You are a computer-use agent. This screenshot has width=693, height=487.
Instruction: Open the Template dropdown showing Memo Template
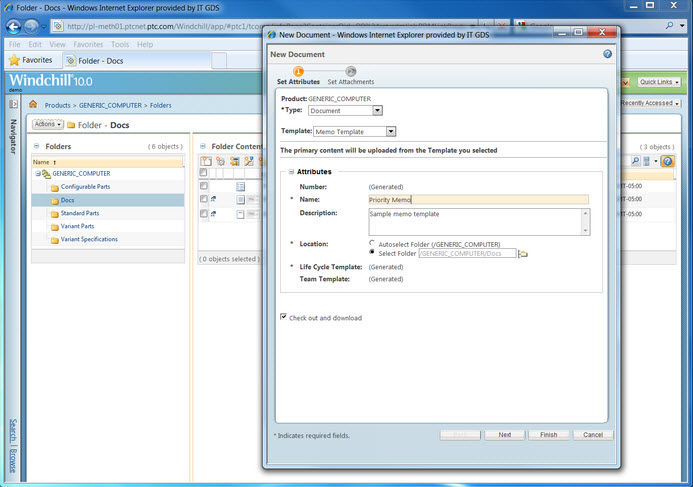(391, 131)
